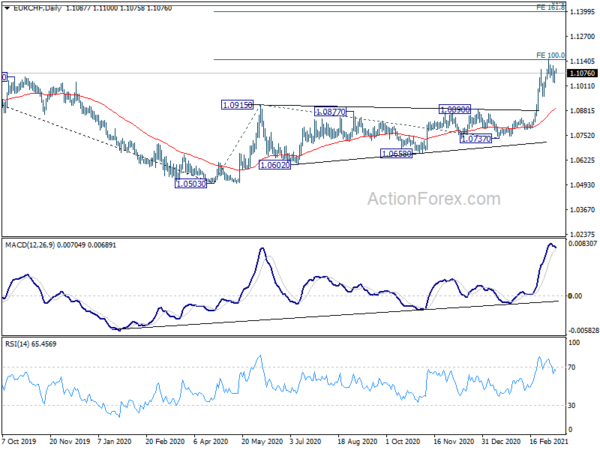Select the FE 161.8 projection line label
600x450 pixels.
(550, 7)
